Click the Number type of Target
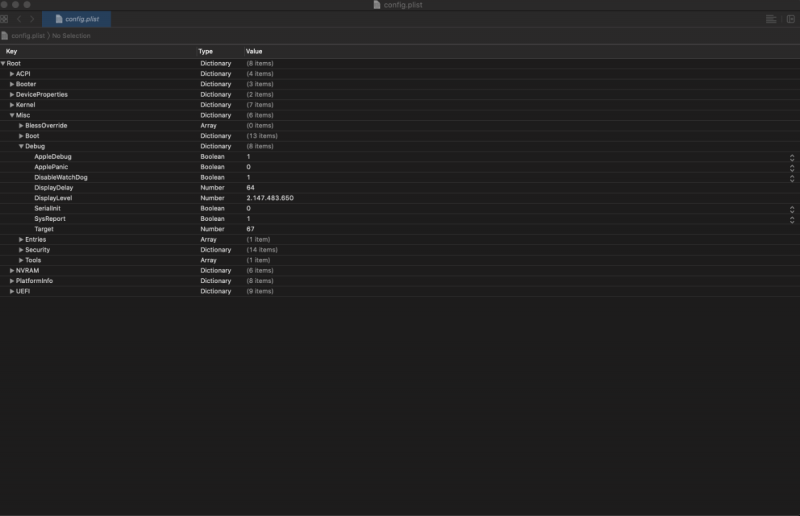Viewport: 800px width, 516px height. click(x=212, y=229)
